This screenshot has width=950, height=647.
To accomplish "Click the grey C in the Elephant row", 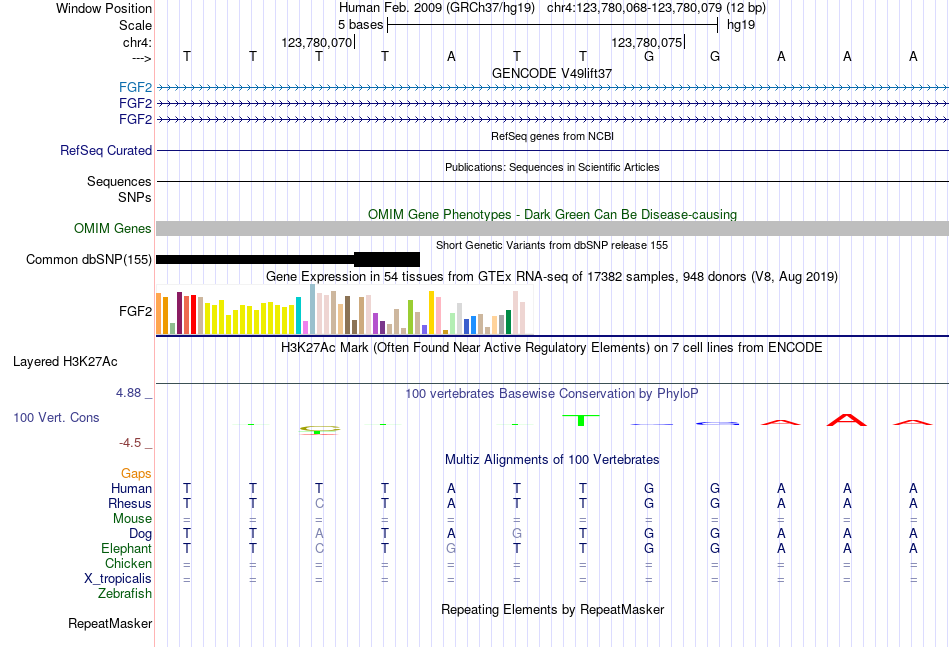I will [x=319, y=548].
